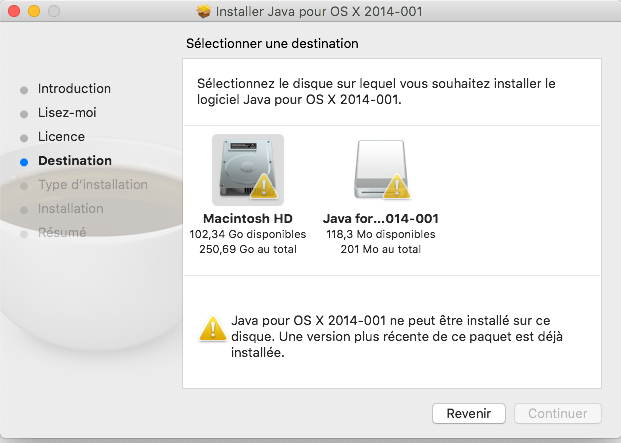The height and width of the screenshot is (443, 621).
Task: Click the 'Sélectionnez le disque' instruction text
Action: coord(376,91)
